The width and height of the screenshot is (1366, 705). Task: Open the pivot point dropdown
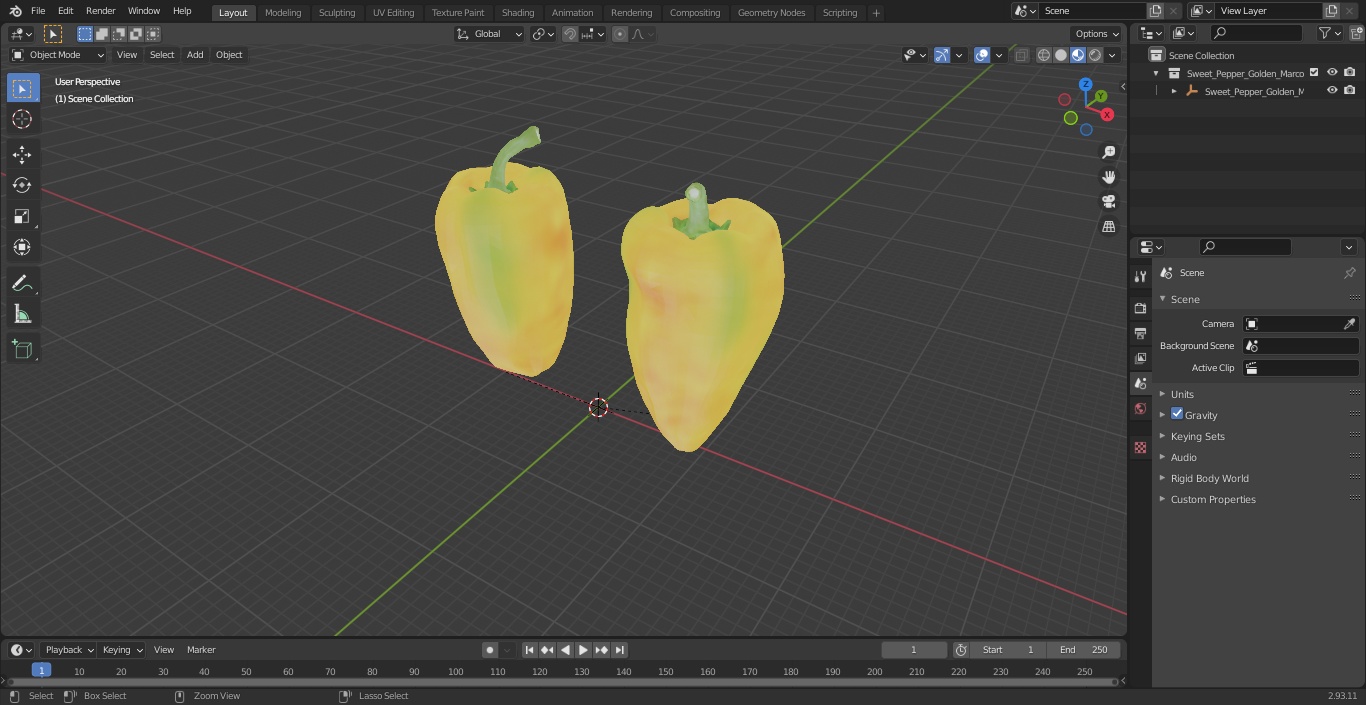coord(543,34)
